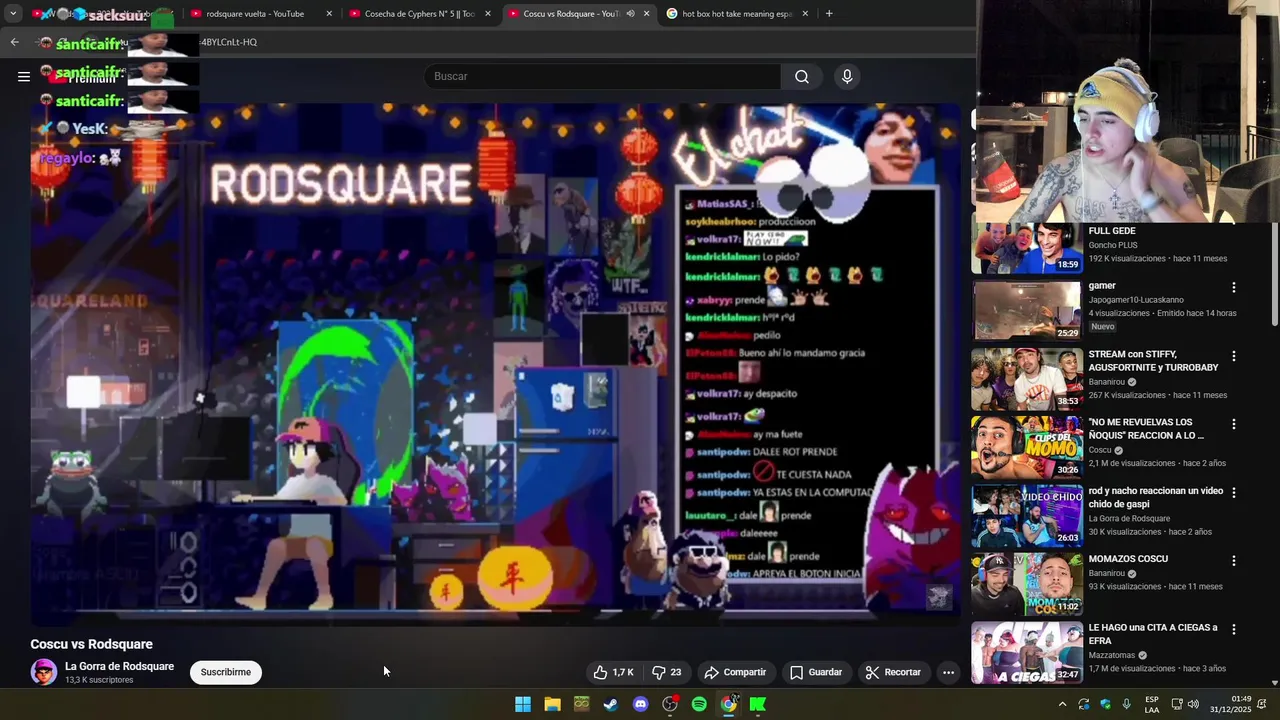
Task: Switch to hot box hot take meaning tab
Action: click(x=737, y=14)
